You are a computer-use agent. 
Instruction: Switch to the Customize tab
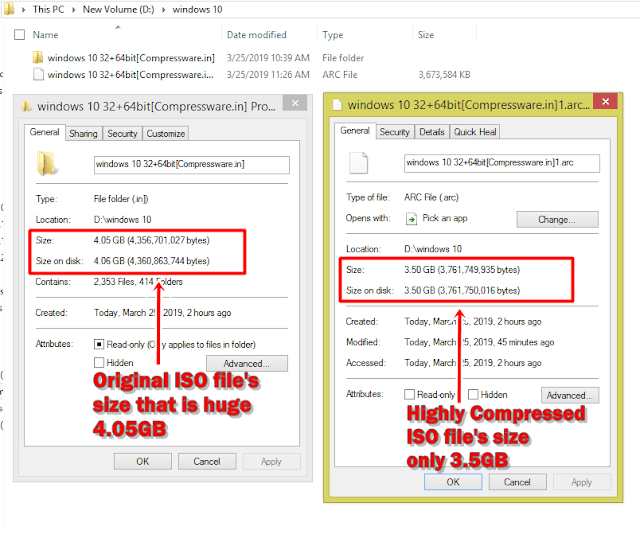click(166, 133)
